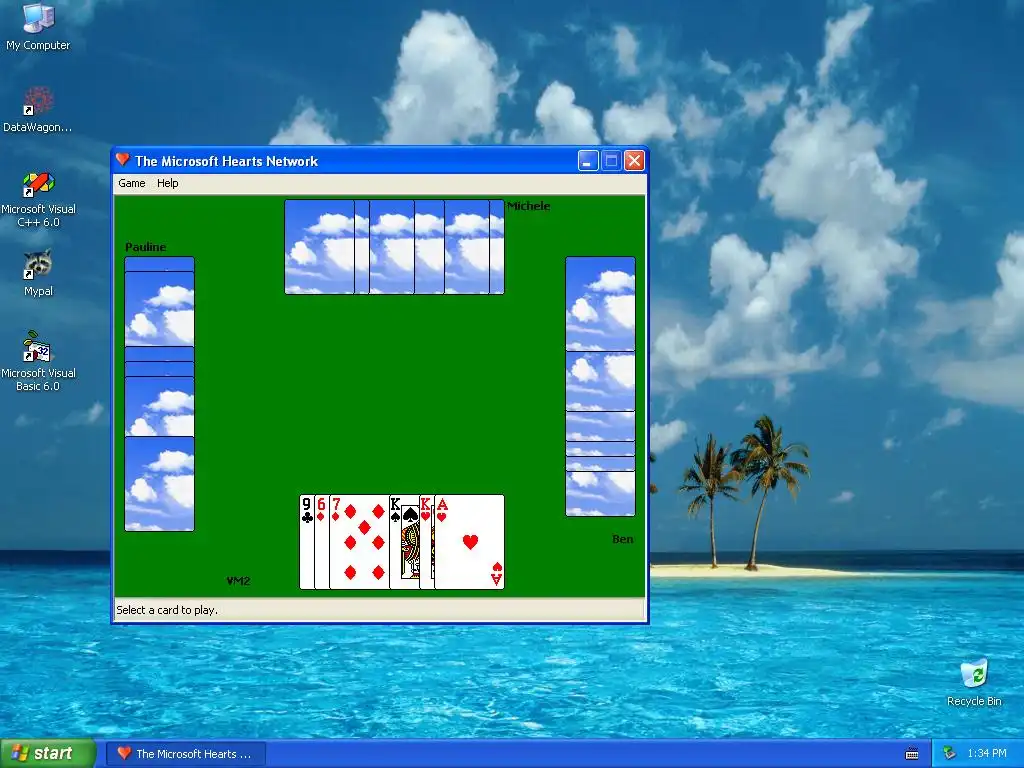Image resolution: width=1024 pixels, height=768 pixels.
Task: Click the status text 'Select a card to play.'
Action: click(167, 610)
